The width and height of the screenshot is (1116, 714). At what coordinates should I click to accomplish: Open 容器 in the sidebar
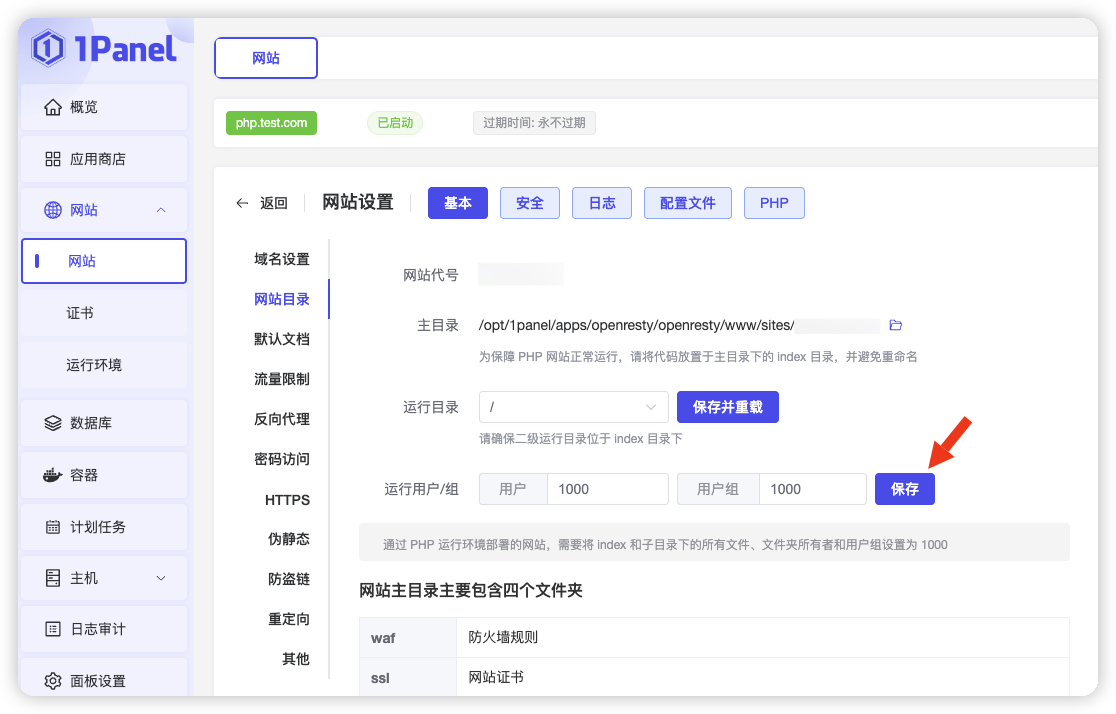tap(104, 475)
